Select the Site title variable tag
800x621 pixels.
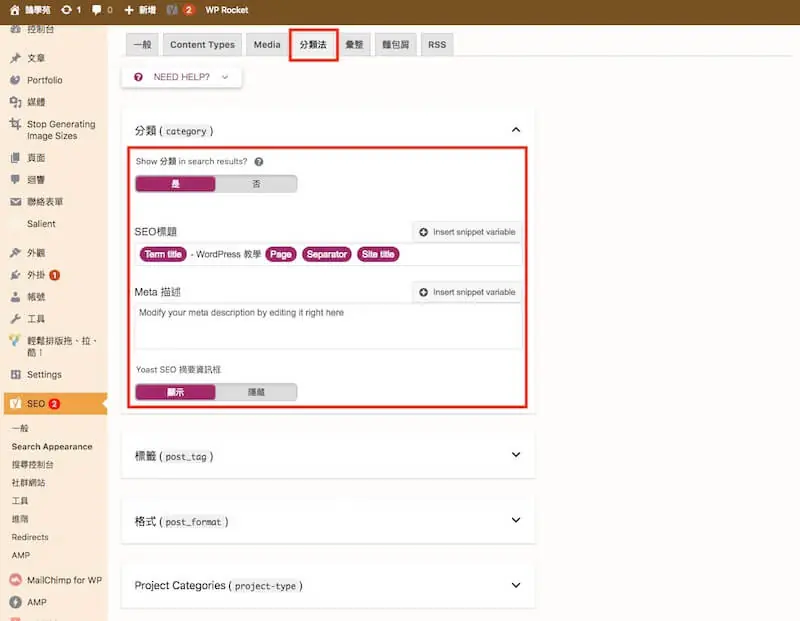[378, 254]
